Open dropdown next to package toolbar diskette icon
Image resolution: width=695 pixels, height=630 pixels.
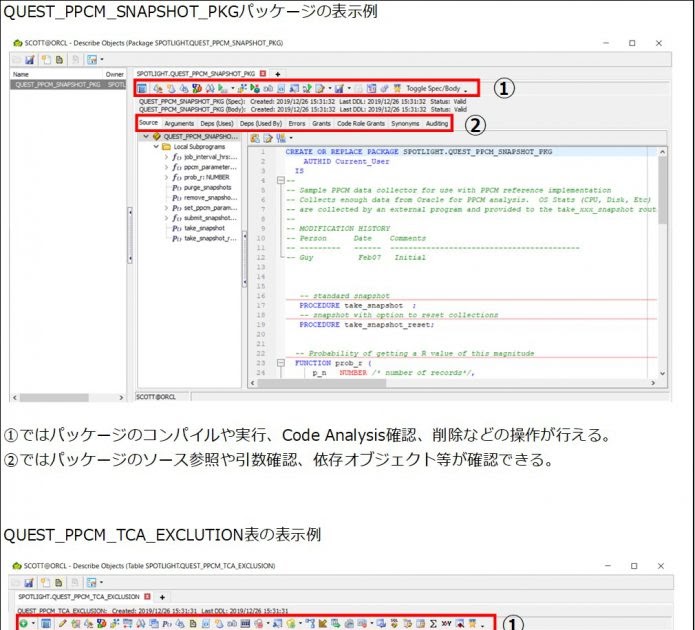[x=349, y=88]
